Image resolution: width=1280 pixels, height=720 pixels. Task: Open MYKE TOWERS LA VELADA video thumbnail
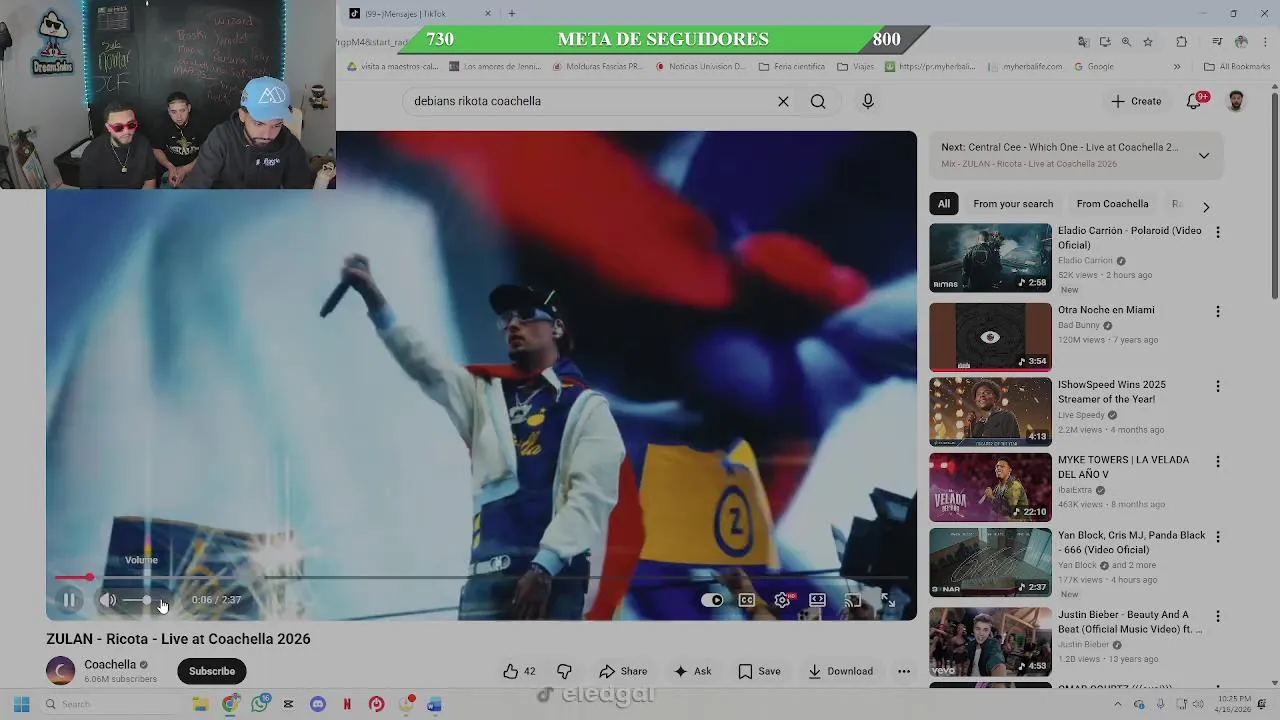pyautogui.click(x=990, y=487)
